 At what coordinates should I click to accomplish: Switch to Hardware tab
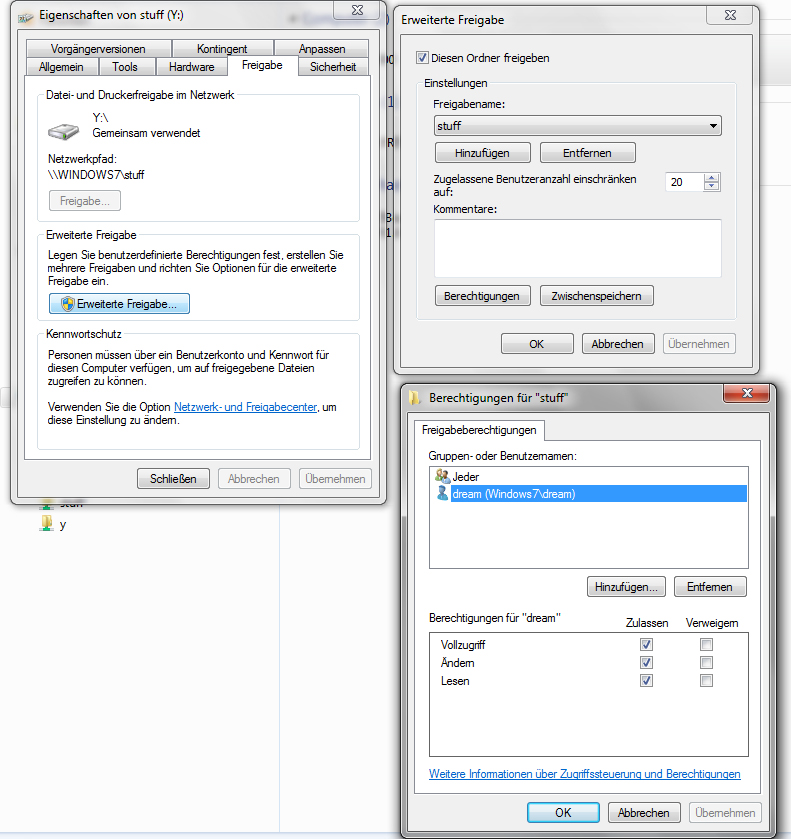tap(192, 67)
